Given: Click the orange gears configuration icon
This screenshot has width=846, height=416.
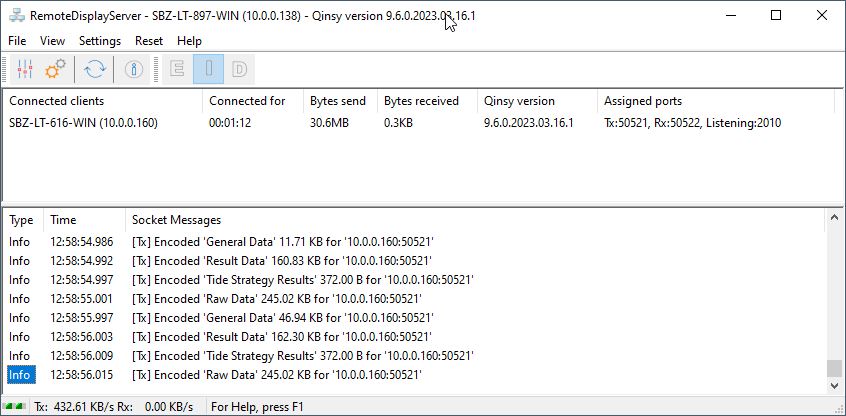Looking at the screenshot, I should coord(56,69).
